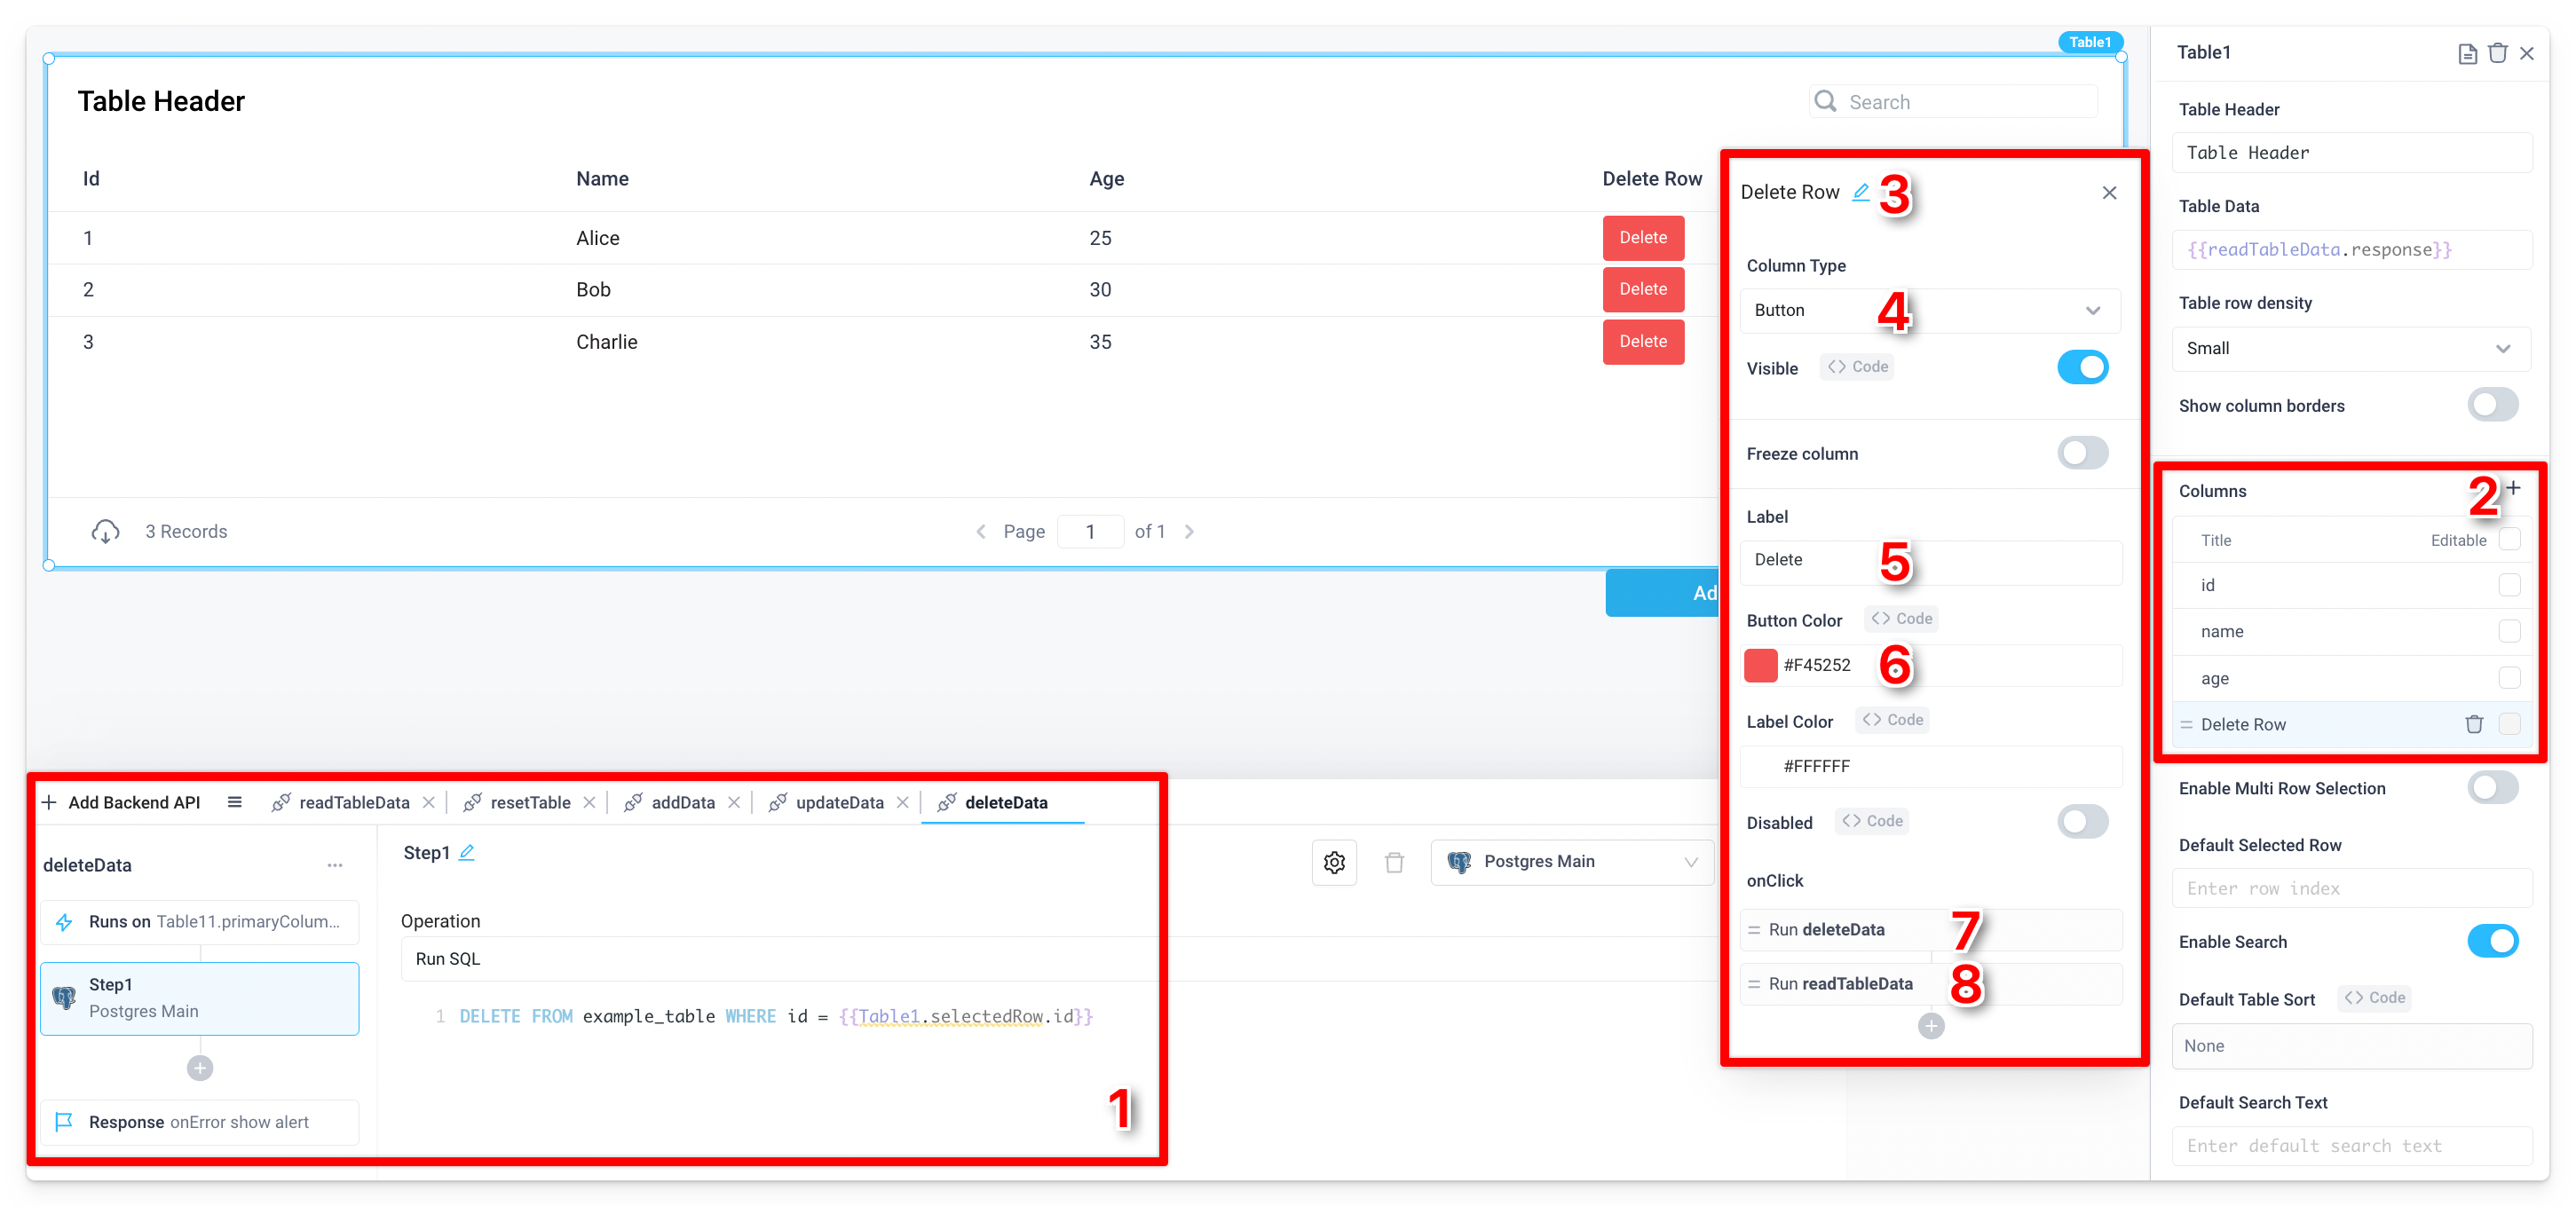Click the Delete button in Bob's row
The width and height of the screenshot is (2576, 1207).
pos(1643,289)
